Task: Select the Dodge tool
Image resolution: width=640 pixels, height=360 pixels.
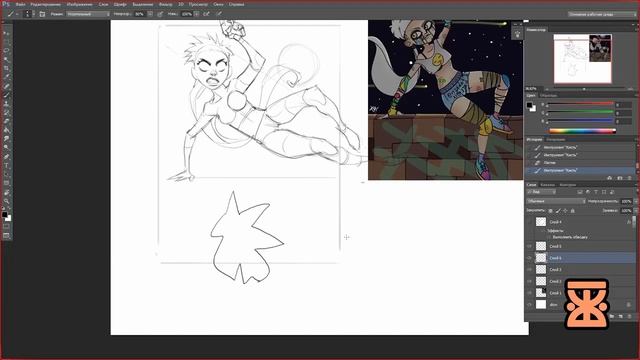Action: coord(6,147)
